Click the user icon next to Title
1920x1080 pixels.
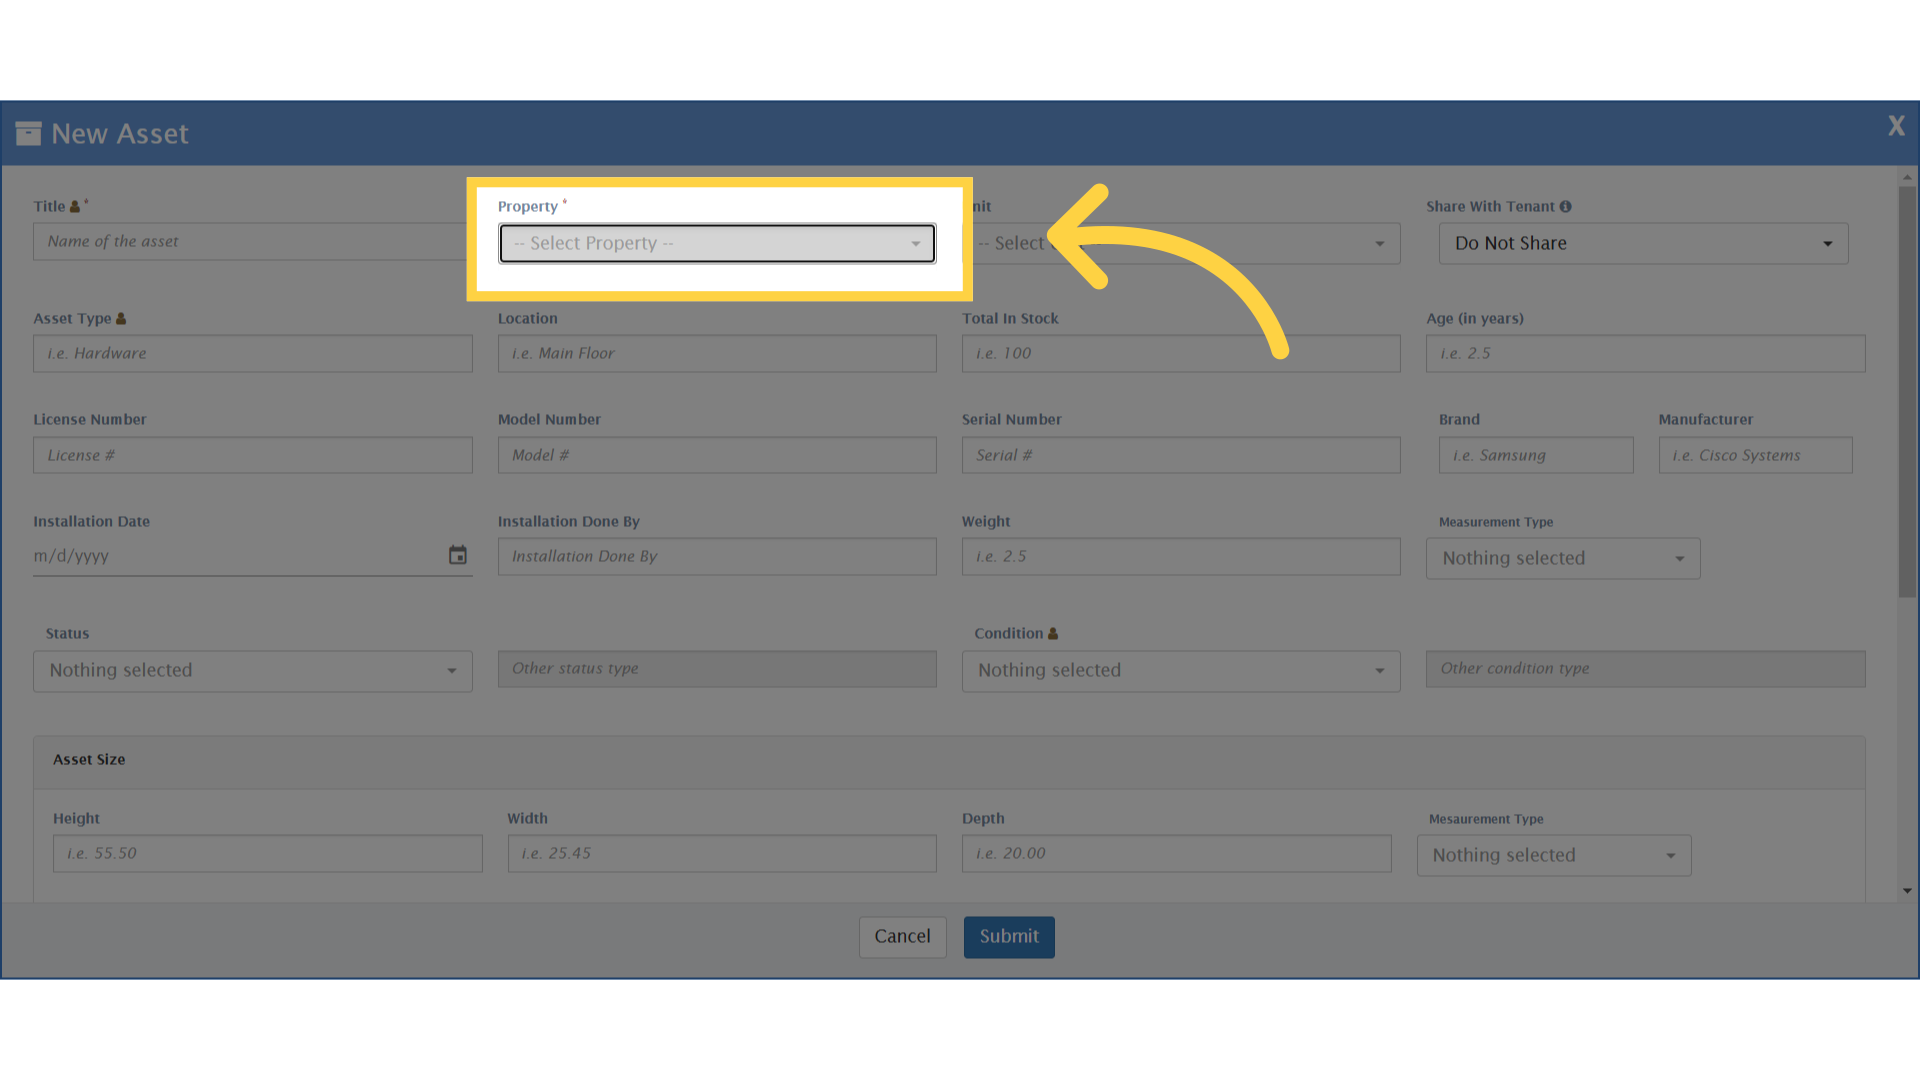(74, 206)
